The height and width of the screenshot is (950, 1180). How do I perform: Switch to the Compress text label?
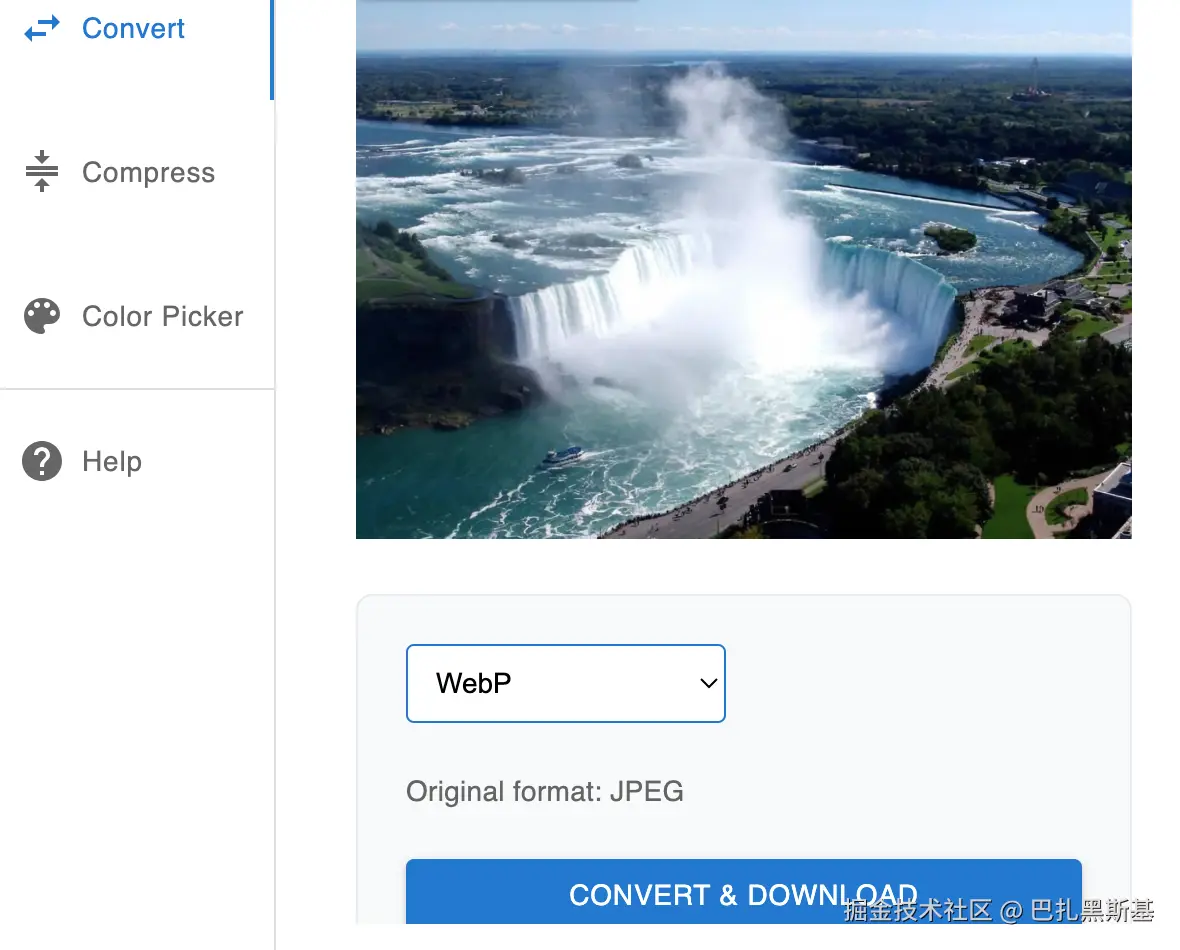(148, 172)
